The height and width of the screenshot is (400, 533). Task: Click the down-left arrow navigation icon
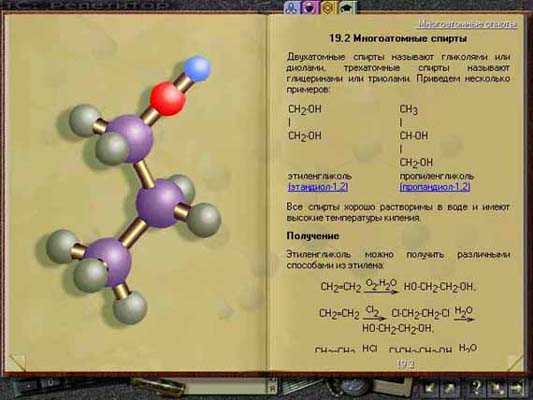click(x=430, y=387)
